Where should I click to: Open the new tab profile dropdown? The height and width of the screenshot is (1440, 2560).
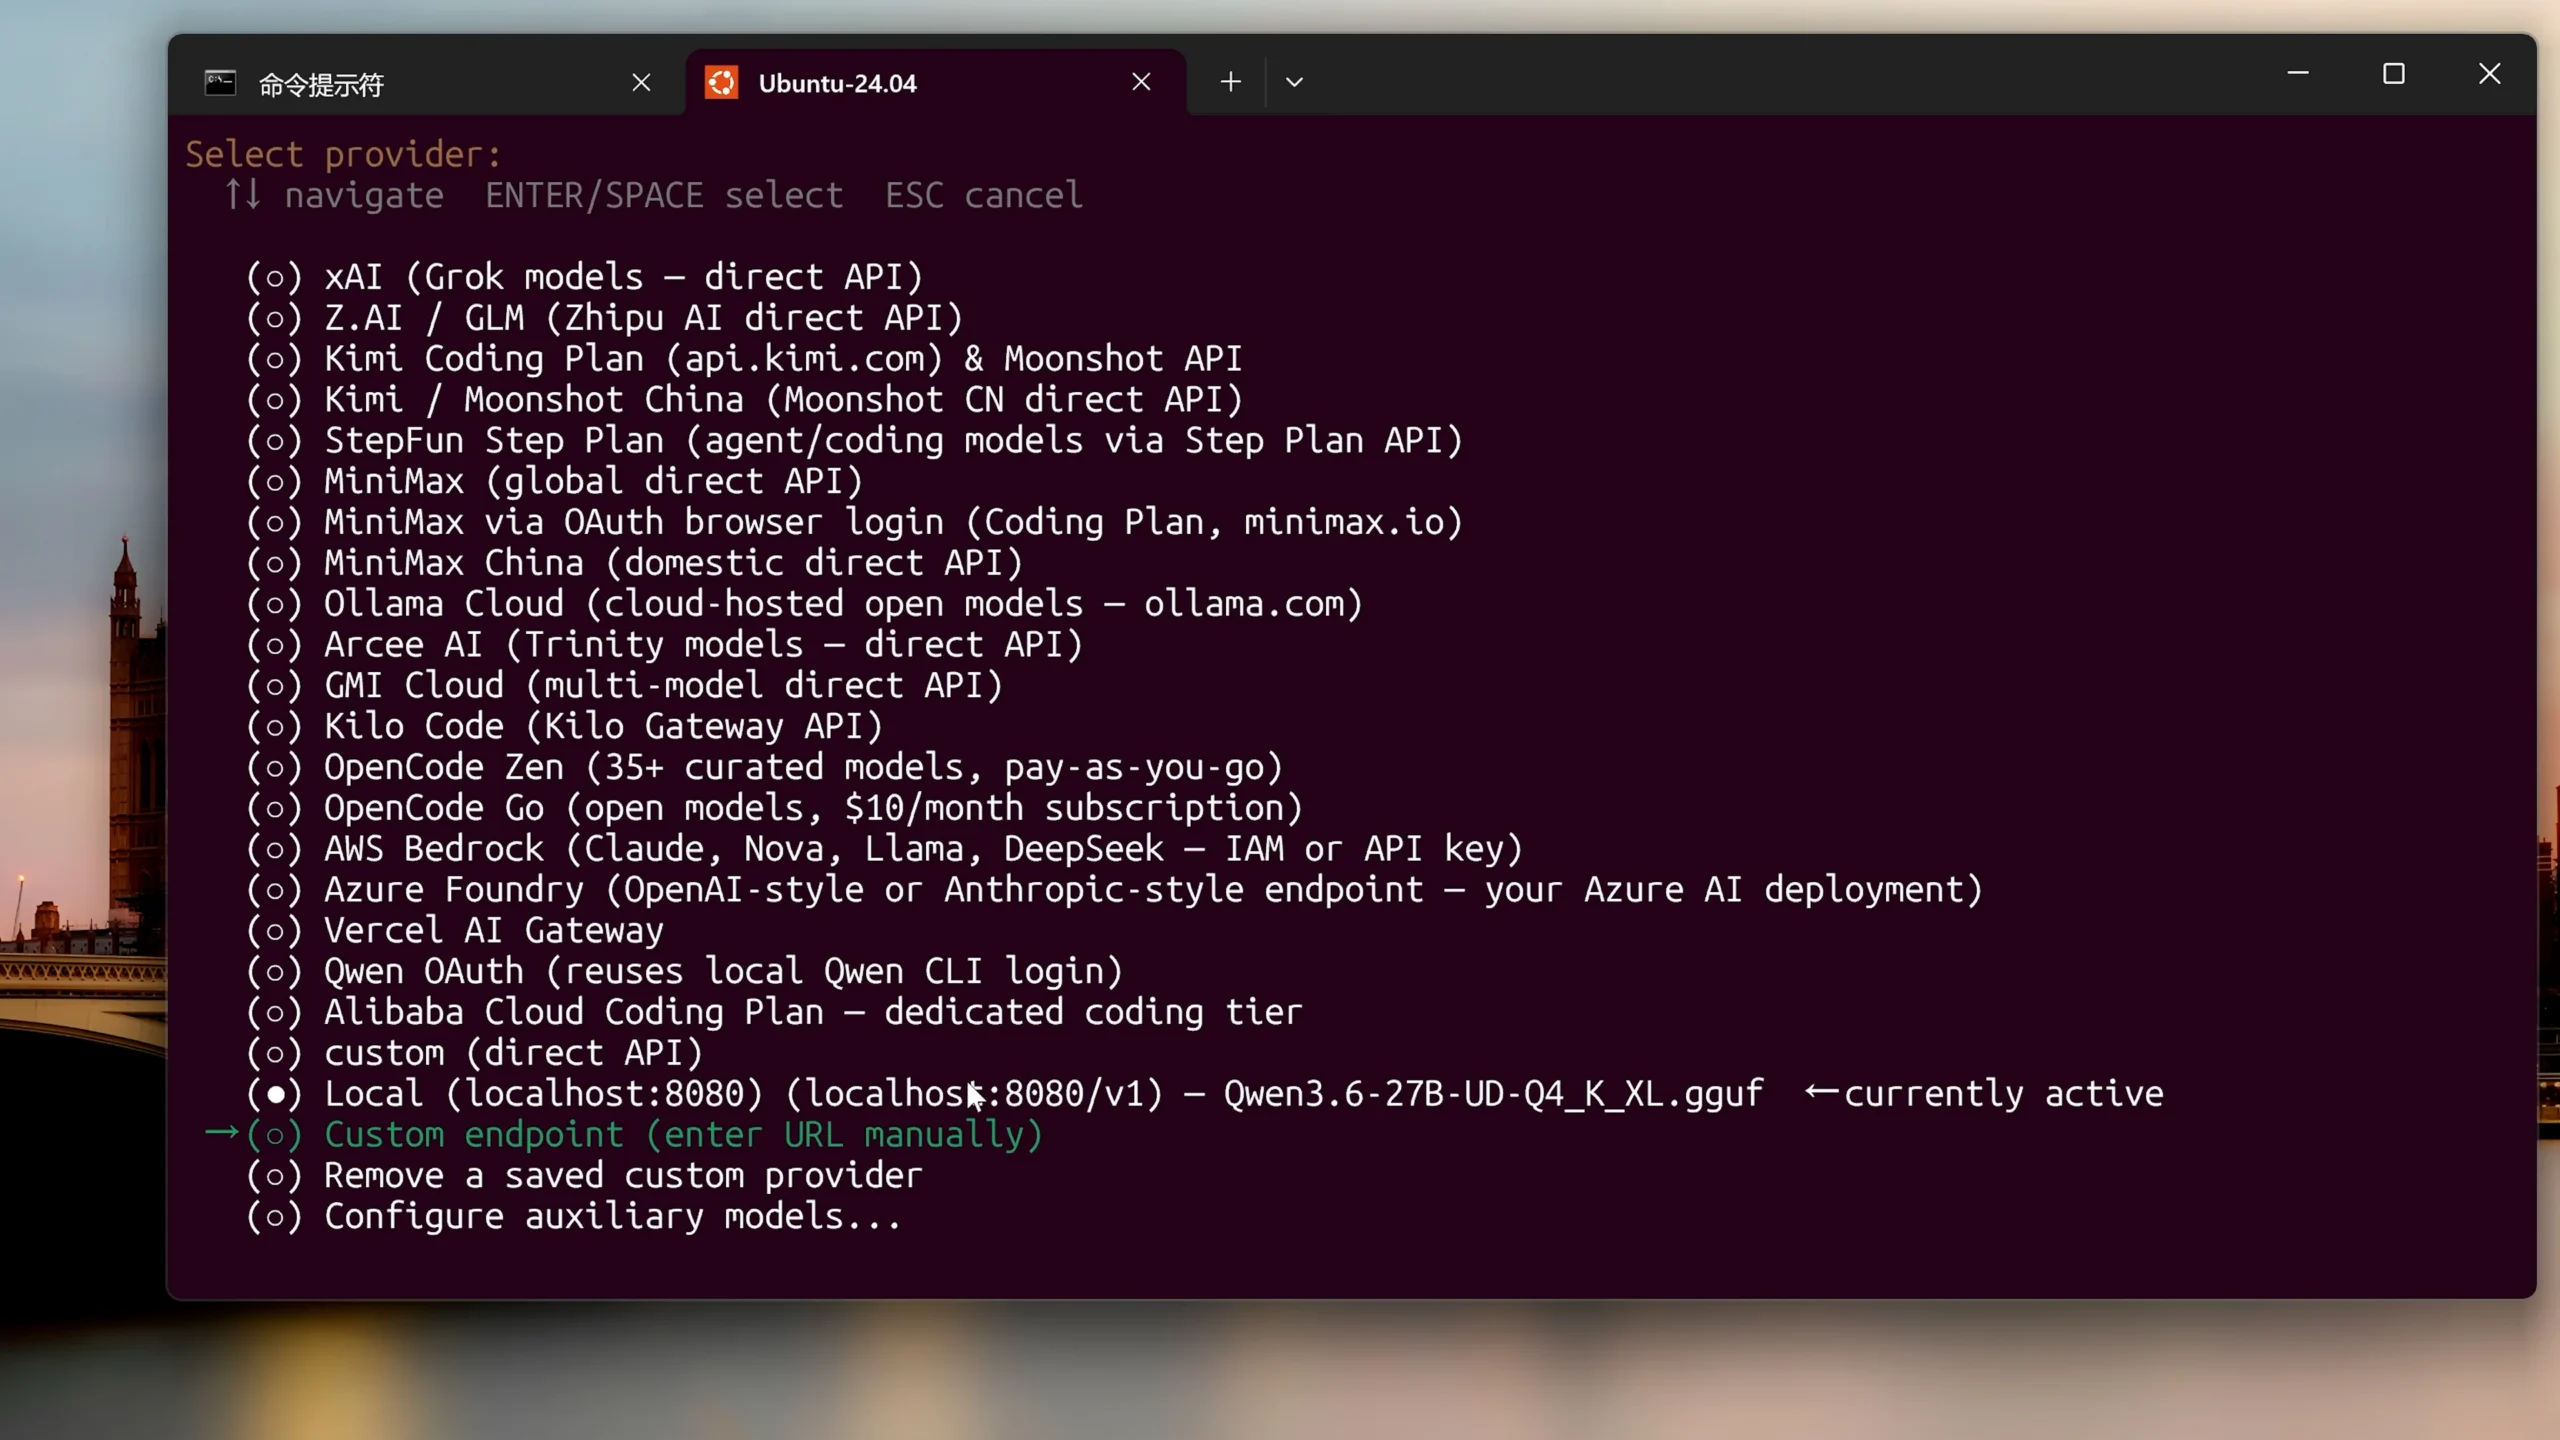coord(1294,82)
